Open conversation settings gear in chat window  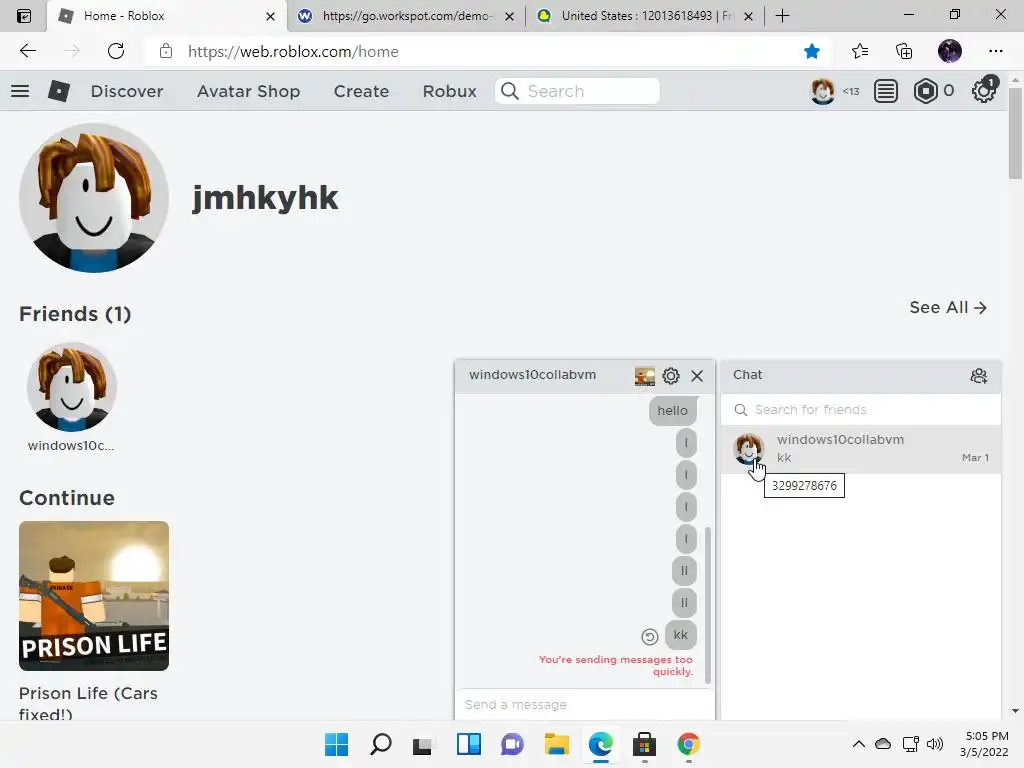[x=671, y=376]
